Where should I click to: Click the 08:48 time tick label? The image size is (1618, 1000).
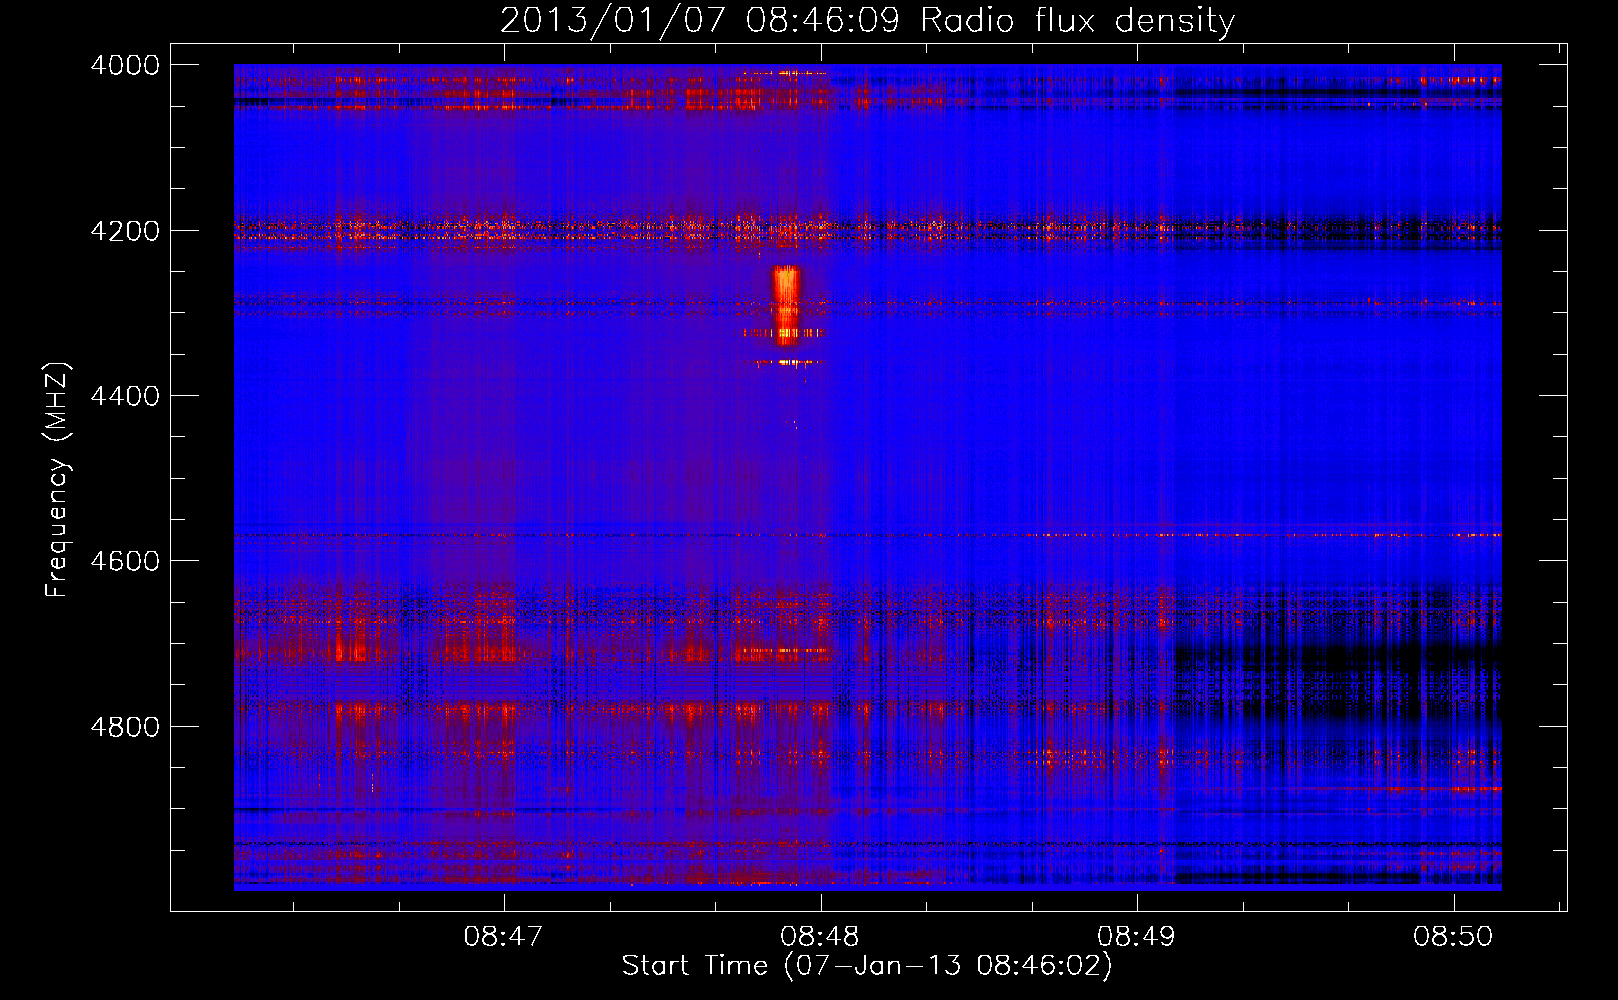point(820,937)
